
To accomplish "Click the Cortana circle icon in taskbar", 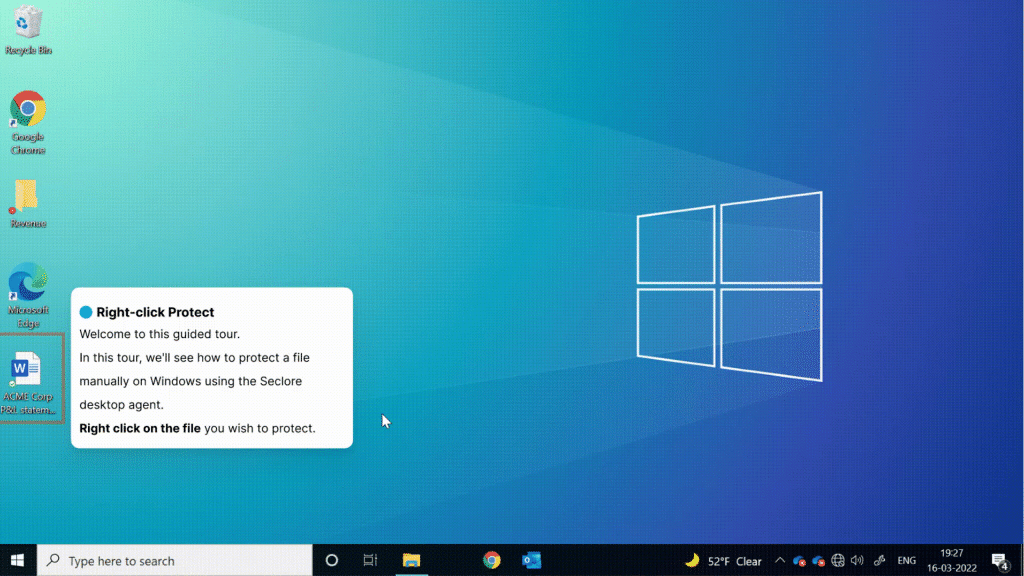I will pos(332,560).
